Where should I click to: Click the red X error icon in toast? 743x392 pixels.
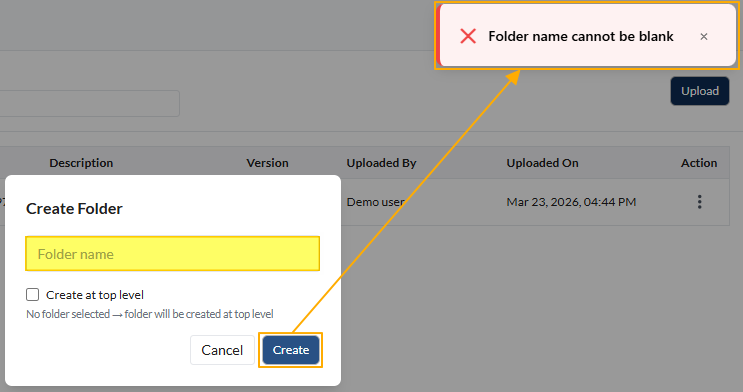coord(468,36)
